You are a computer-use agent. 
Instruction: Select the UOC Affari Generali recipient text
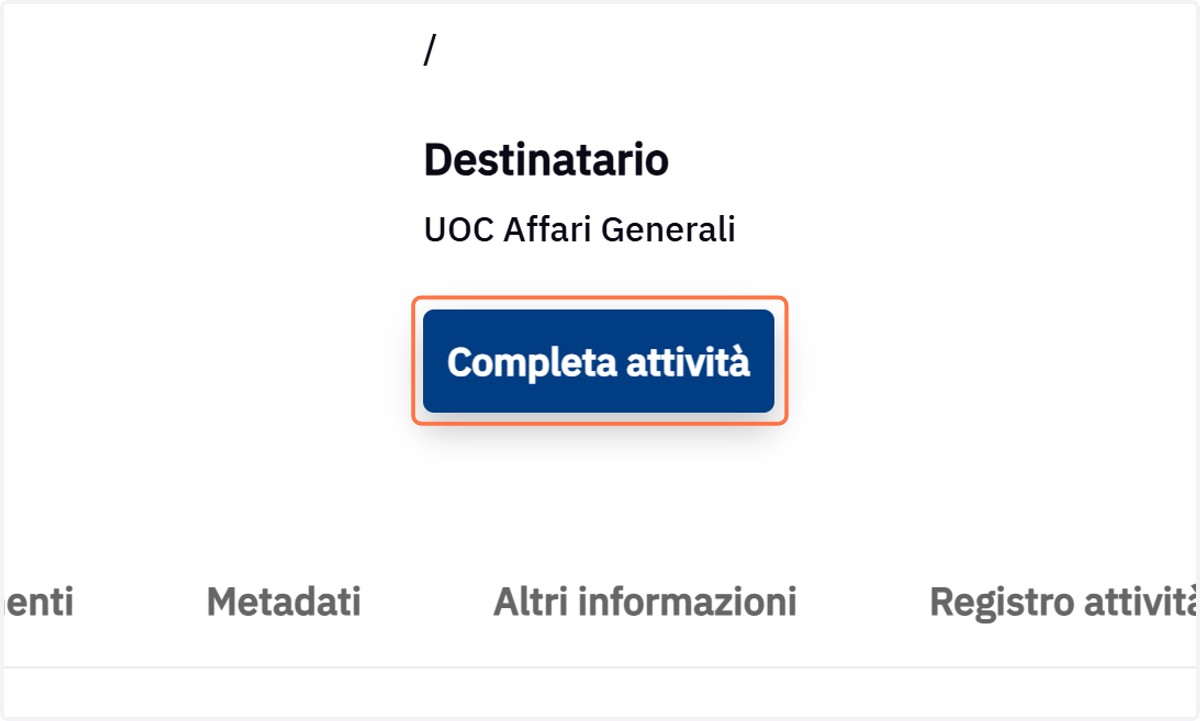coord(580,230)
